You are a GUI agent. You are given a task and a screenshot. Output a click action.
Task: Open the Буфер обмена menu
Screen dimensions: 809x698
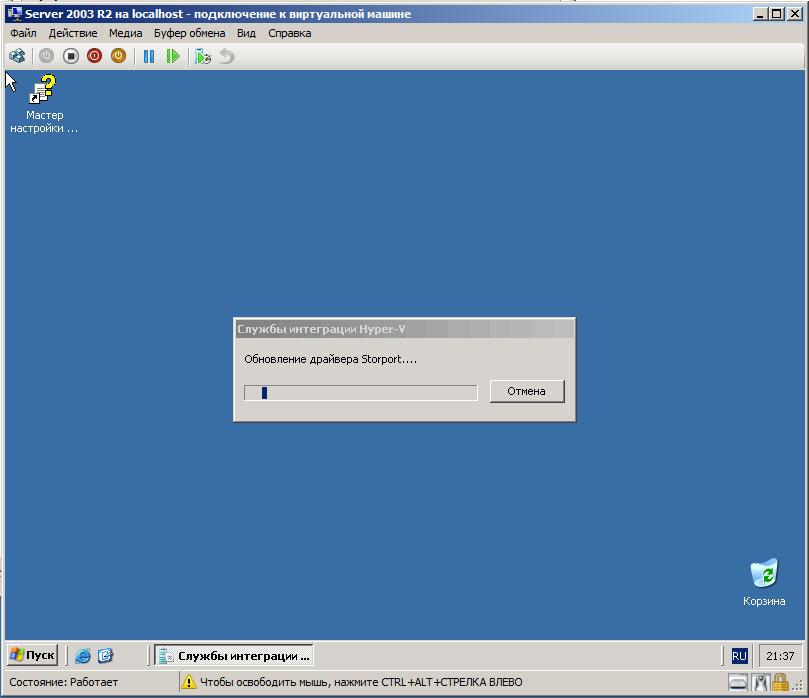tap(189, 33)
